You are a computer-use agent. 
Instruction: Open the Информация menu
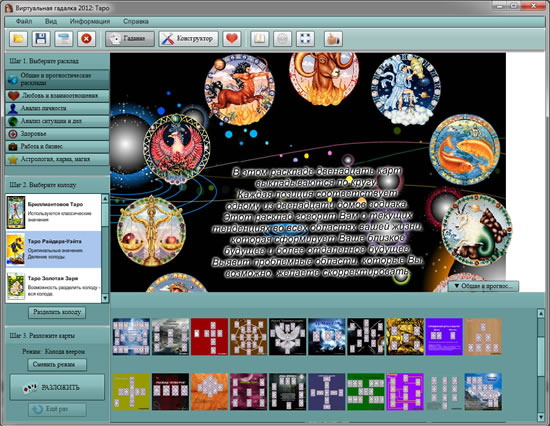(x=90, y=21)
